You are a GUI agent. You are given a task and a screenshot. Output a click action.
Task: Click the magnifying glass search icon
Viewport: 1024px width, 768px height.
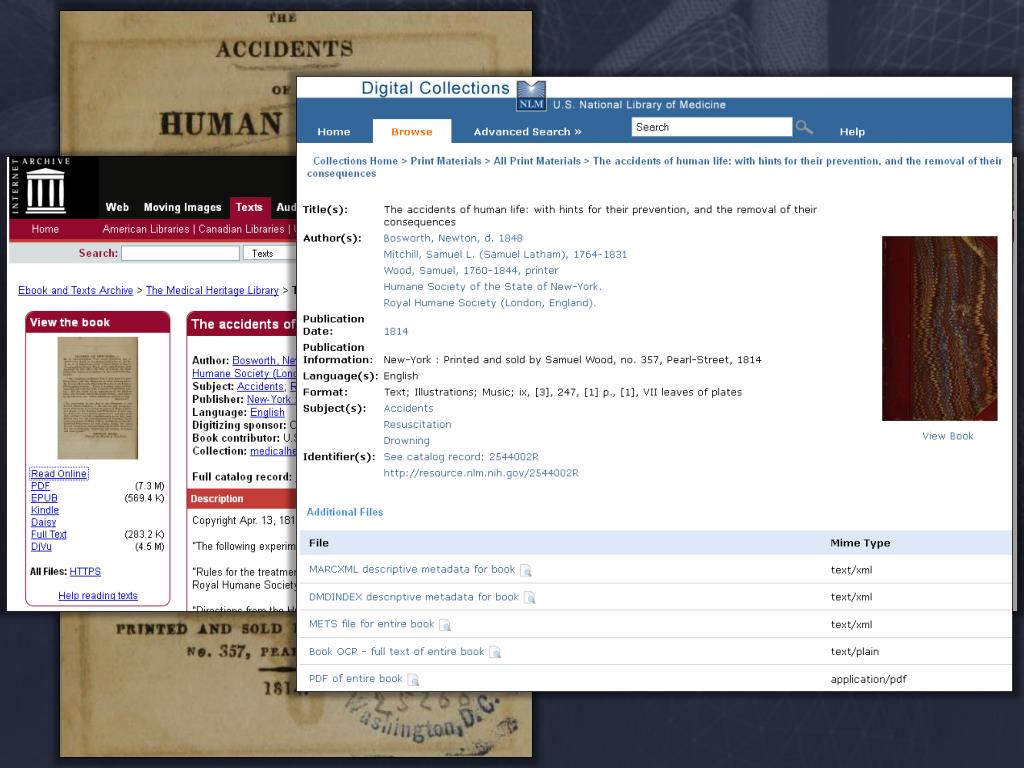pos(804,127)
